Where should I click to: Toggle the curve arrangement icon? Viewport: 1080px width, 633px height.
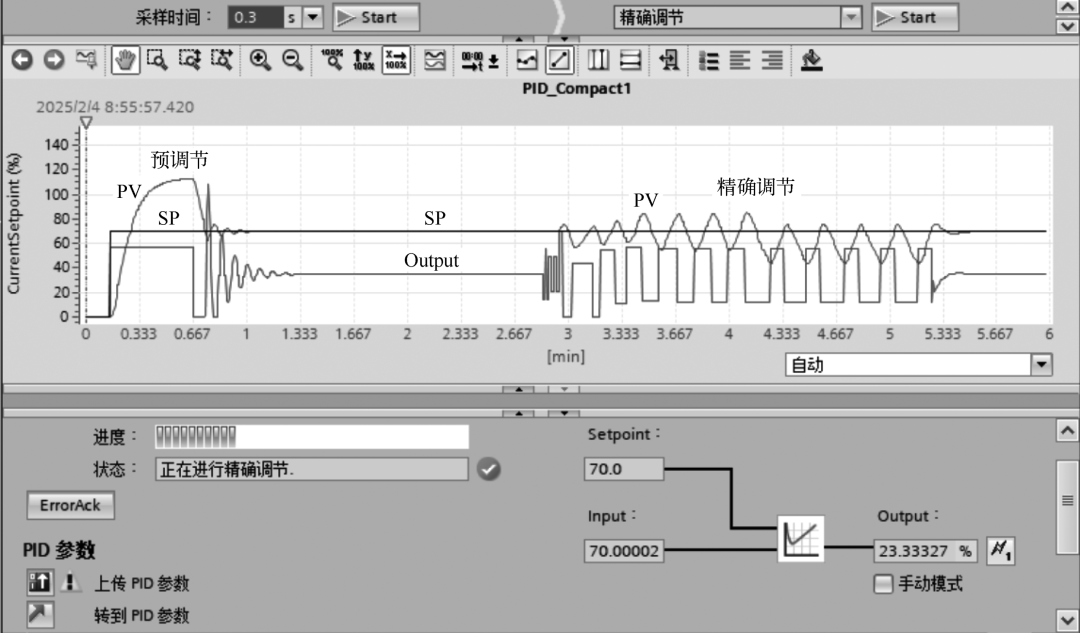(435, 60)
